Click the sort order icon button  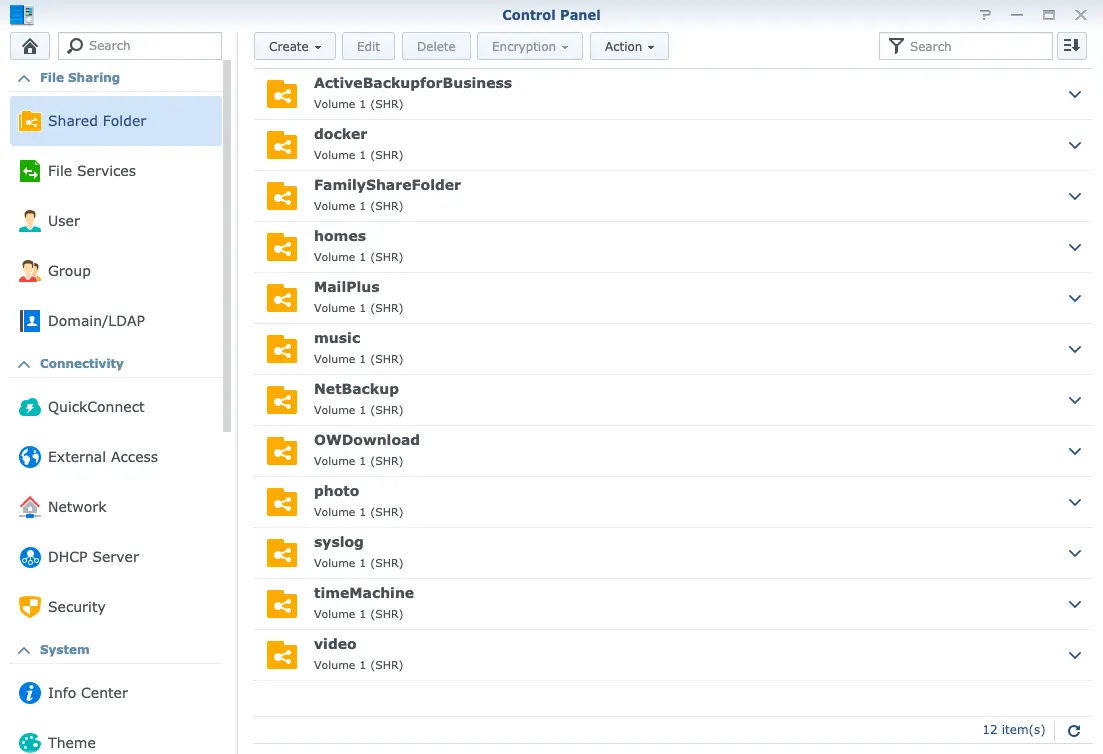(x=1072, y=46)
